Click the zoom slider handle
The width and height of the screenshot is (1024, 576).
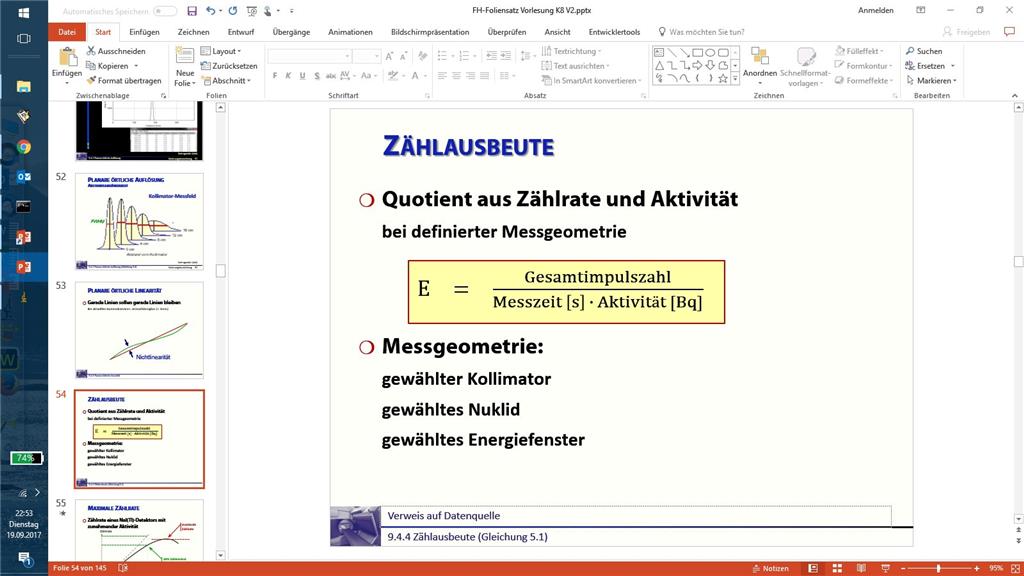[938, 568]
